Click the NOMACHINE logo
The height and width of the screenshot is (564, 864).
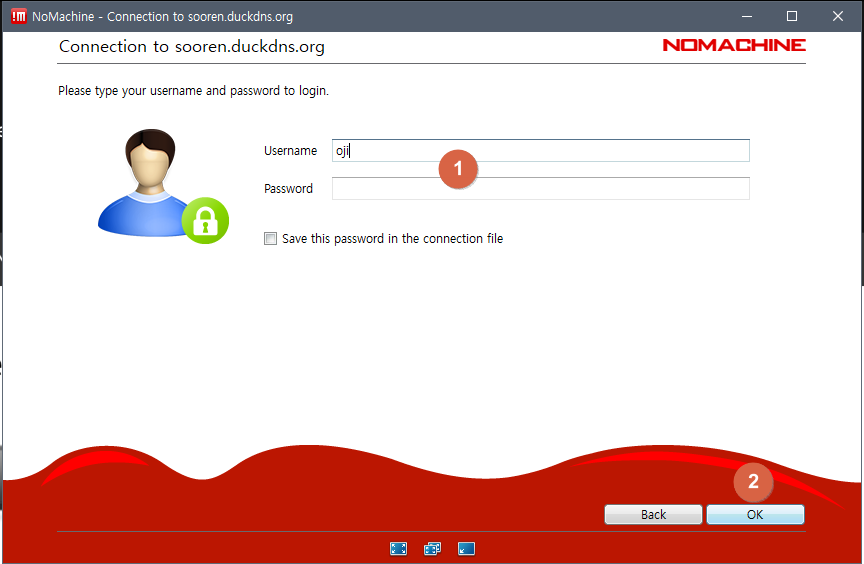coord(734,45)
